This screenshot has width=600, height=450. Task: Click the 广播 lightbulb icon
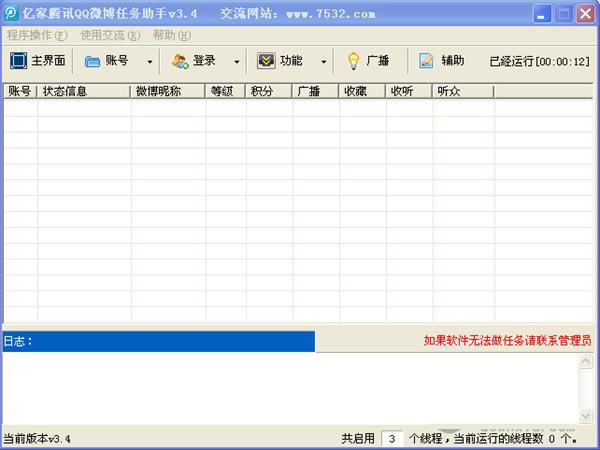[x=353, y=61]
